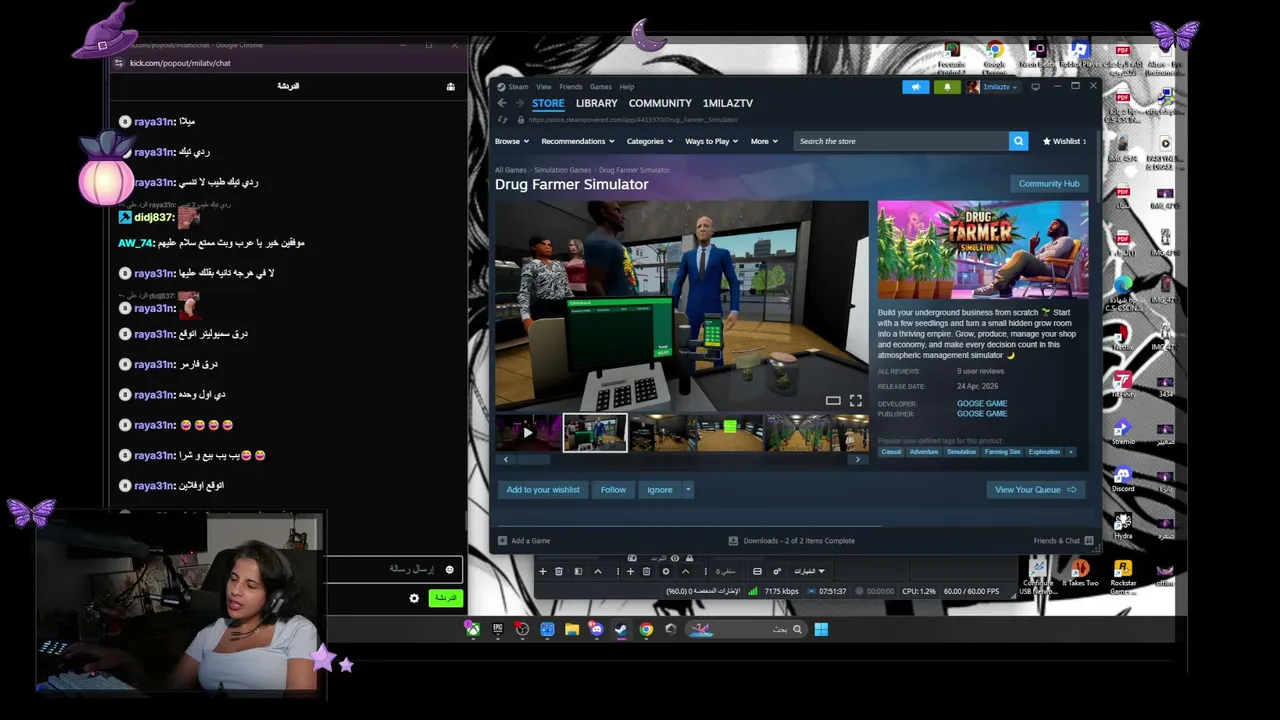Reload the Steam store page

coord(503,120)
